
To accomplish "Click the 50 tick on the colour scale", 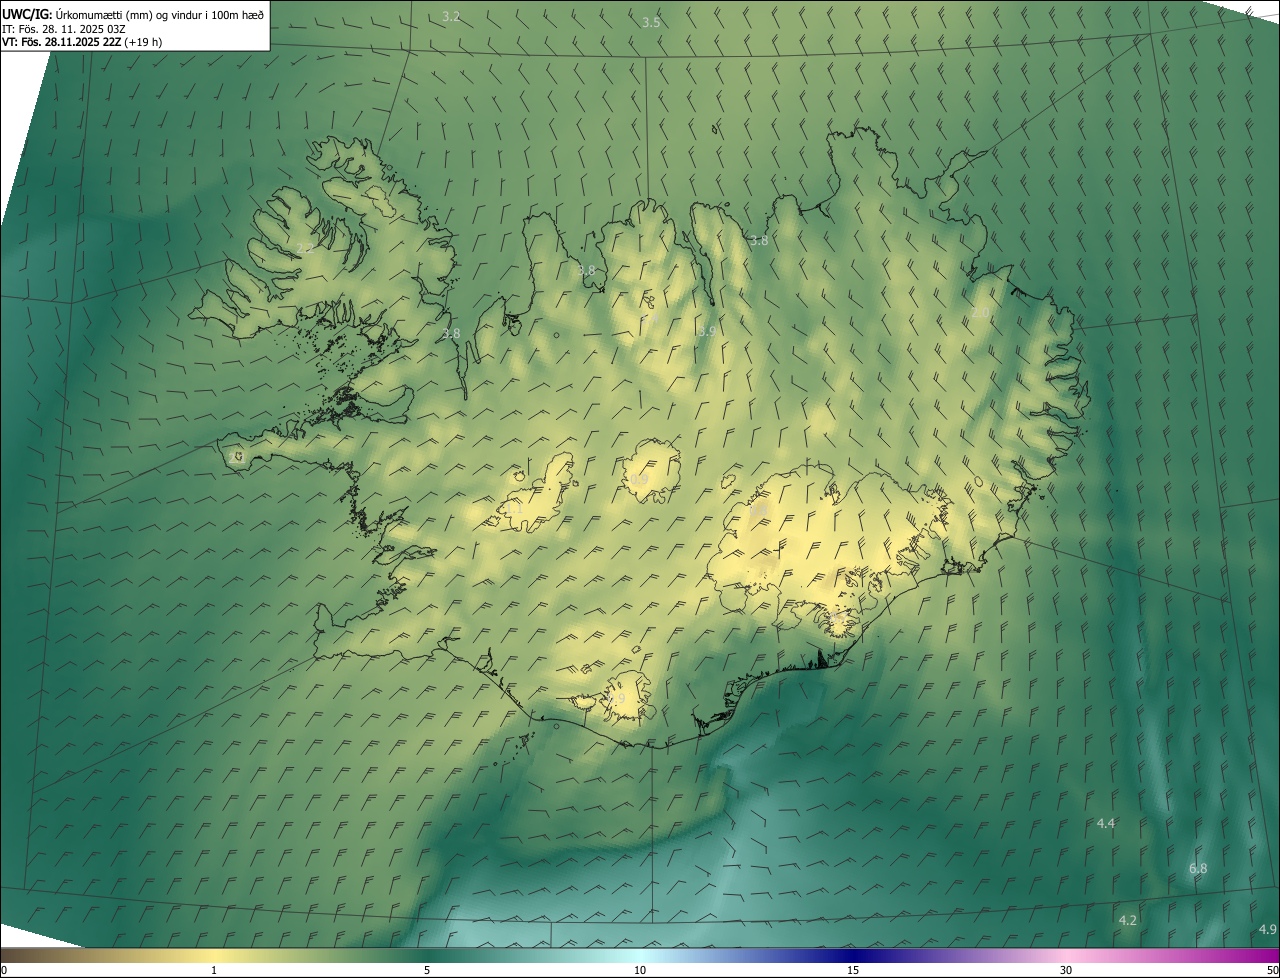I will coord(1272,970).
